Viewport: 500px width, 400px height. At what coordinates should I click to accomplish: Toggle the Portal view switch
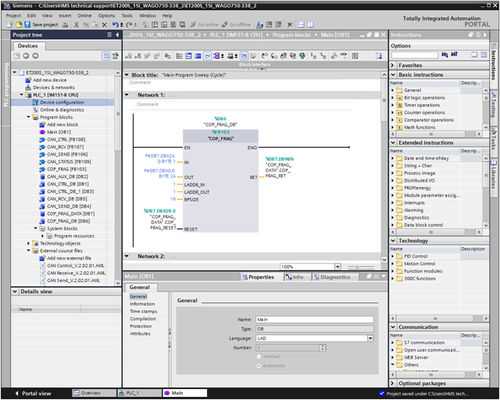pos(33,393)
